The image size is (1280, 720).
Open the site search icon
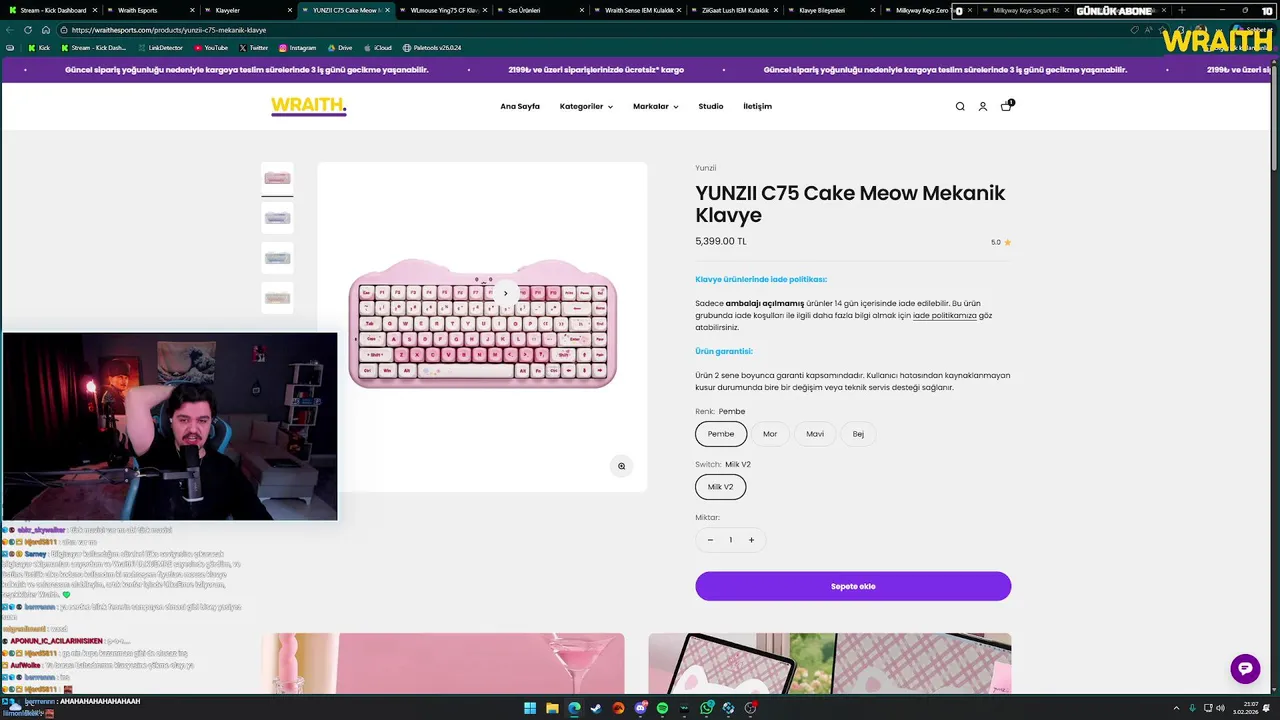(x=960, y=106)
